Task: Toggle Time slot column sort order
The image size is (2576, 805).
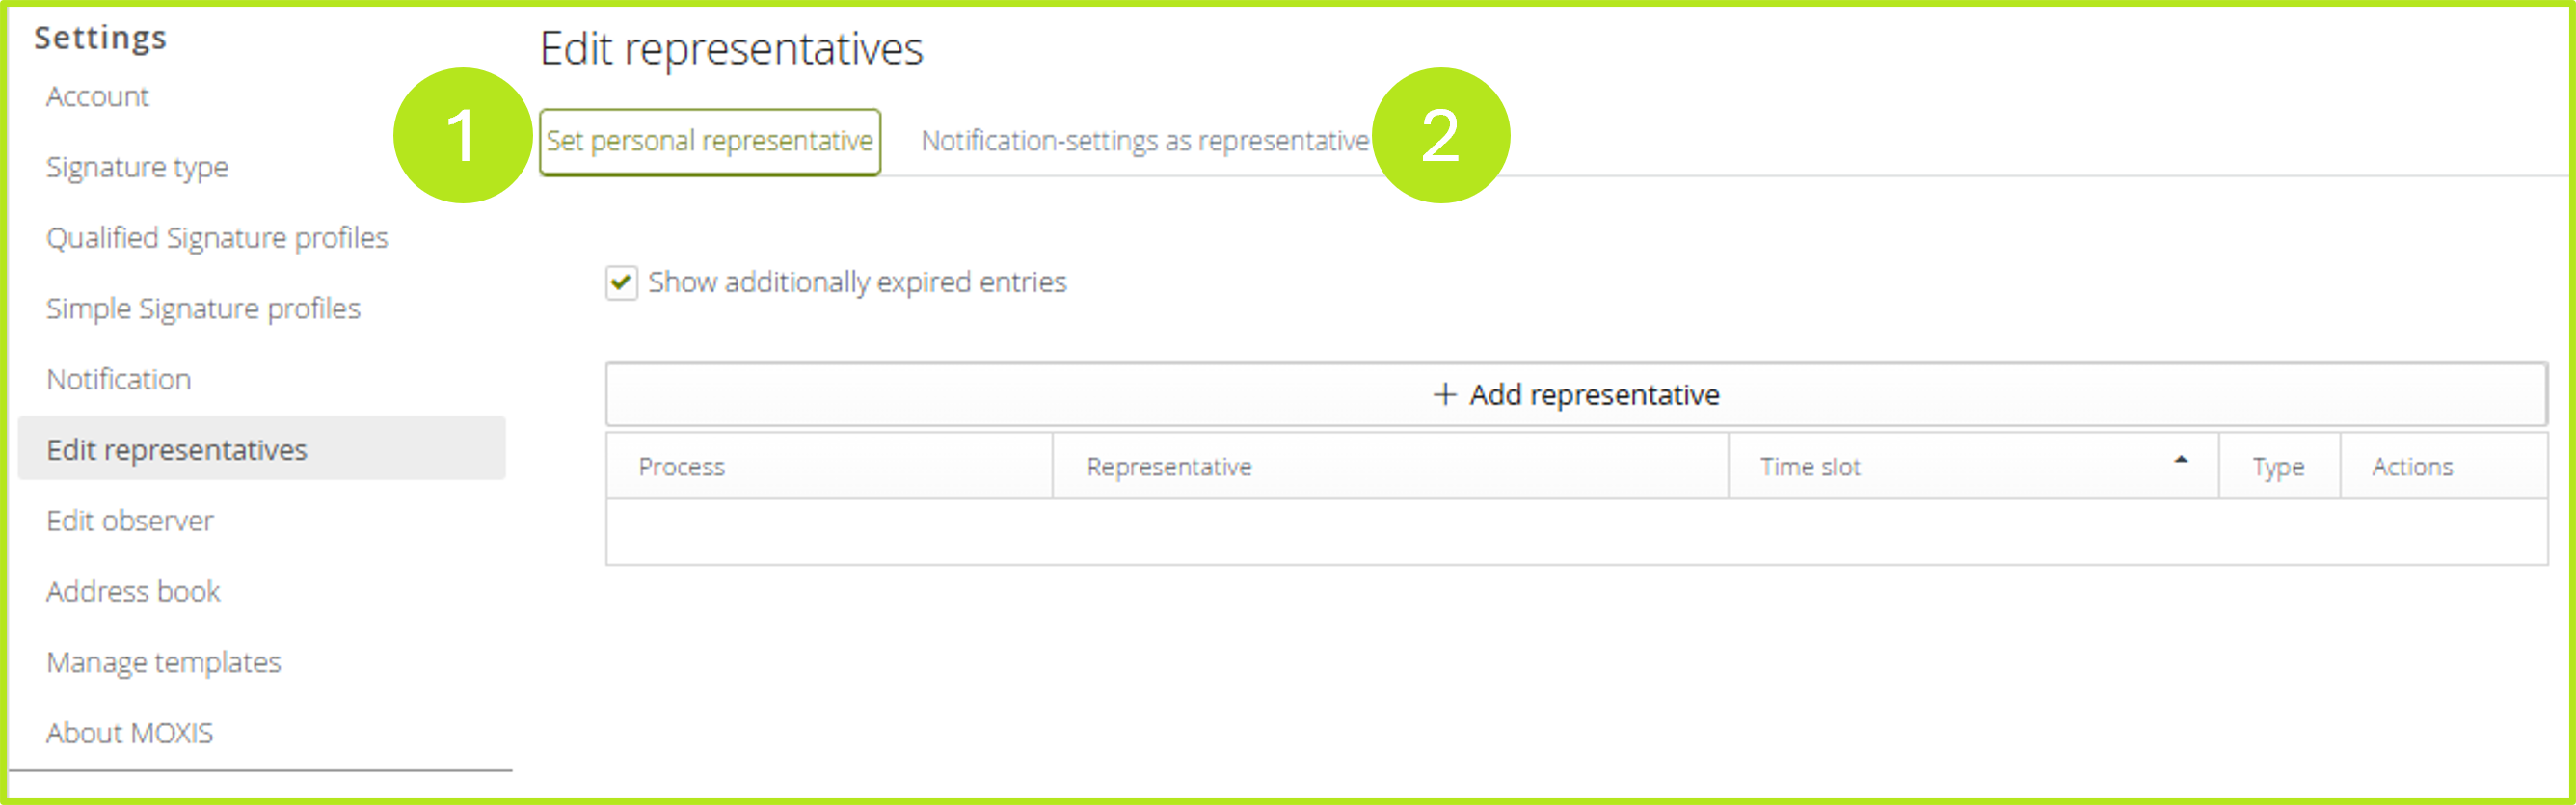Action: pos(1810,466)
